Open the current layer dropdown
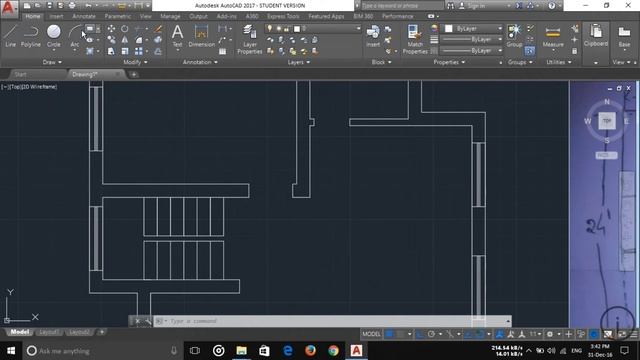 [x=313, y=29]
